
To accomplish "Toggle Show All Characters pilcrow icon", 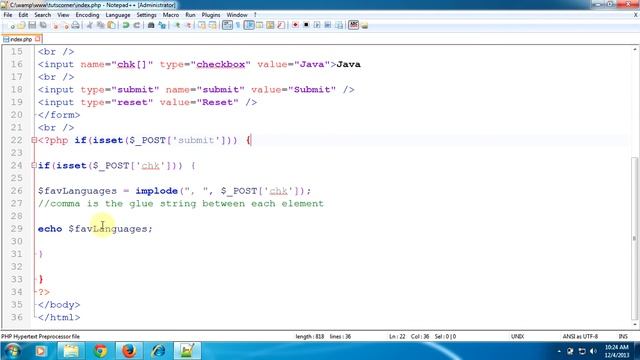I will pyautogui.click(x=238, y=25).
